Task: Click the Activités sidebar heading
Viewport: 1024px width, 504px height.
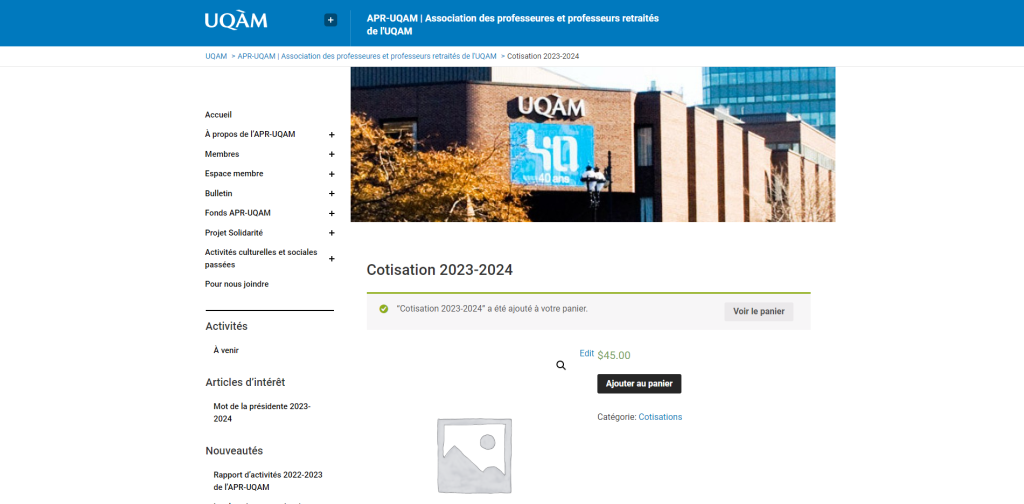Action: [227, 326]
